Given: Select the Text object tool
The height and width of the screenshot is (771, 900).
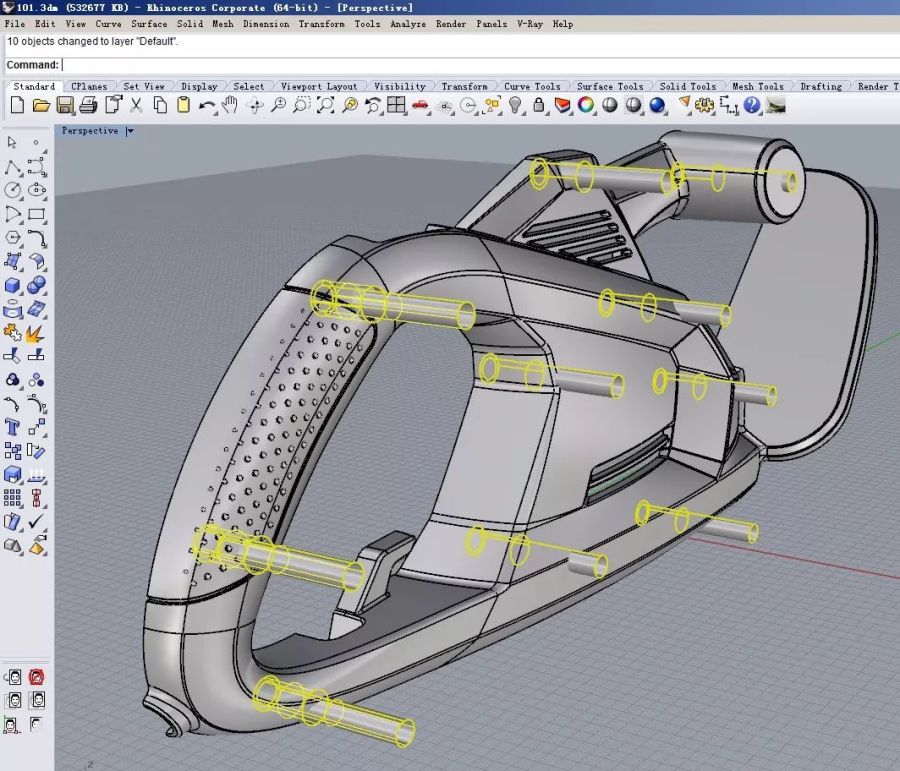Looking at the screenshot, I should pos(13,427).
